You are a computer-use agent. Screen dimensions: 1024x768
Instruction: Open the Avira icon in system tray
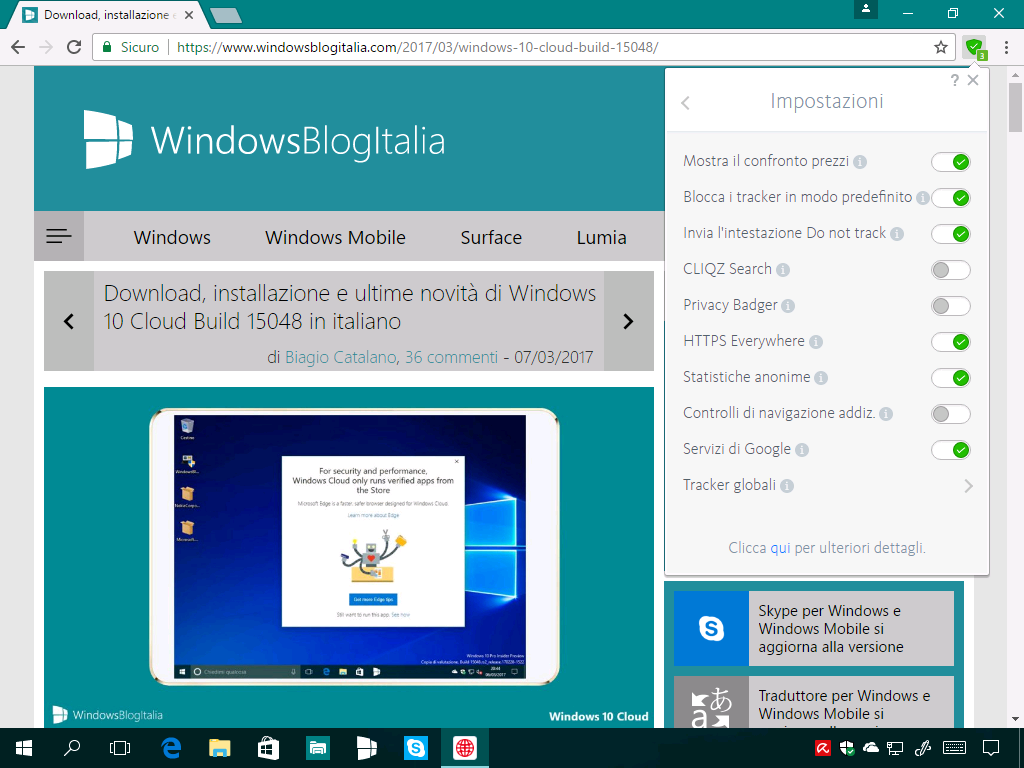tap(822, 748)
